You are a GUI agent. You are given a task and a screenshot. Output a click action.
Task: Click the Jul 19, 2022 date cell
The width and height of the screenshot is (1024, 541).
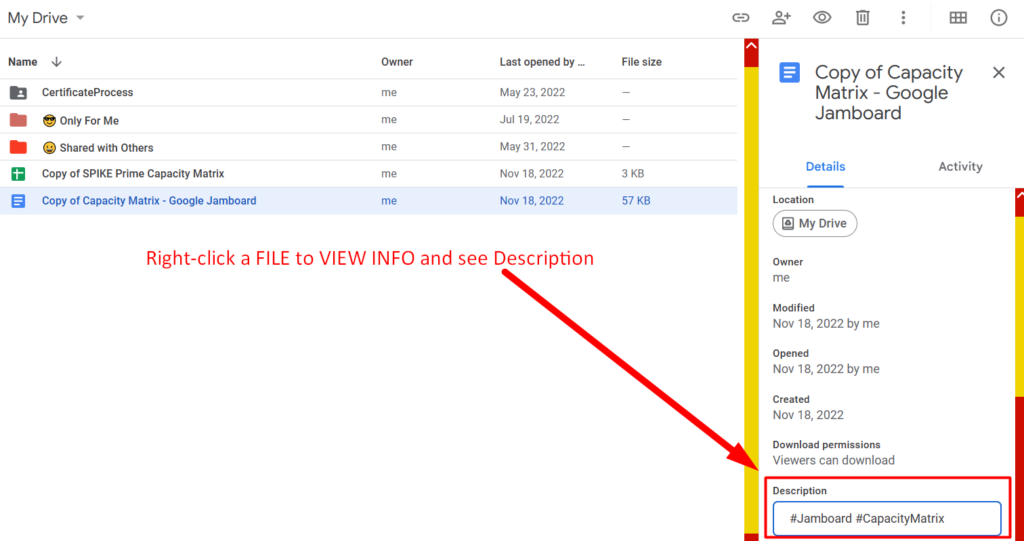(530, 120)
